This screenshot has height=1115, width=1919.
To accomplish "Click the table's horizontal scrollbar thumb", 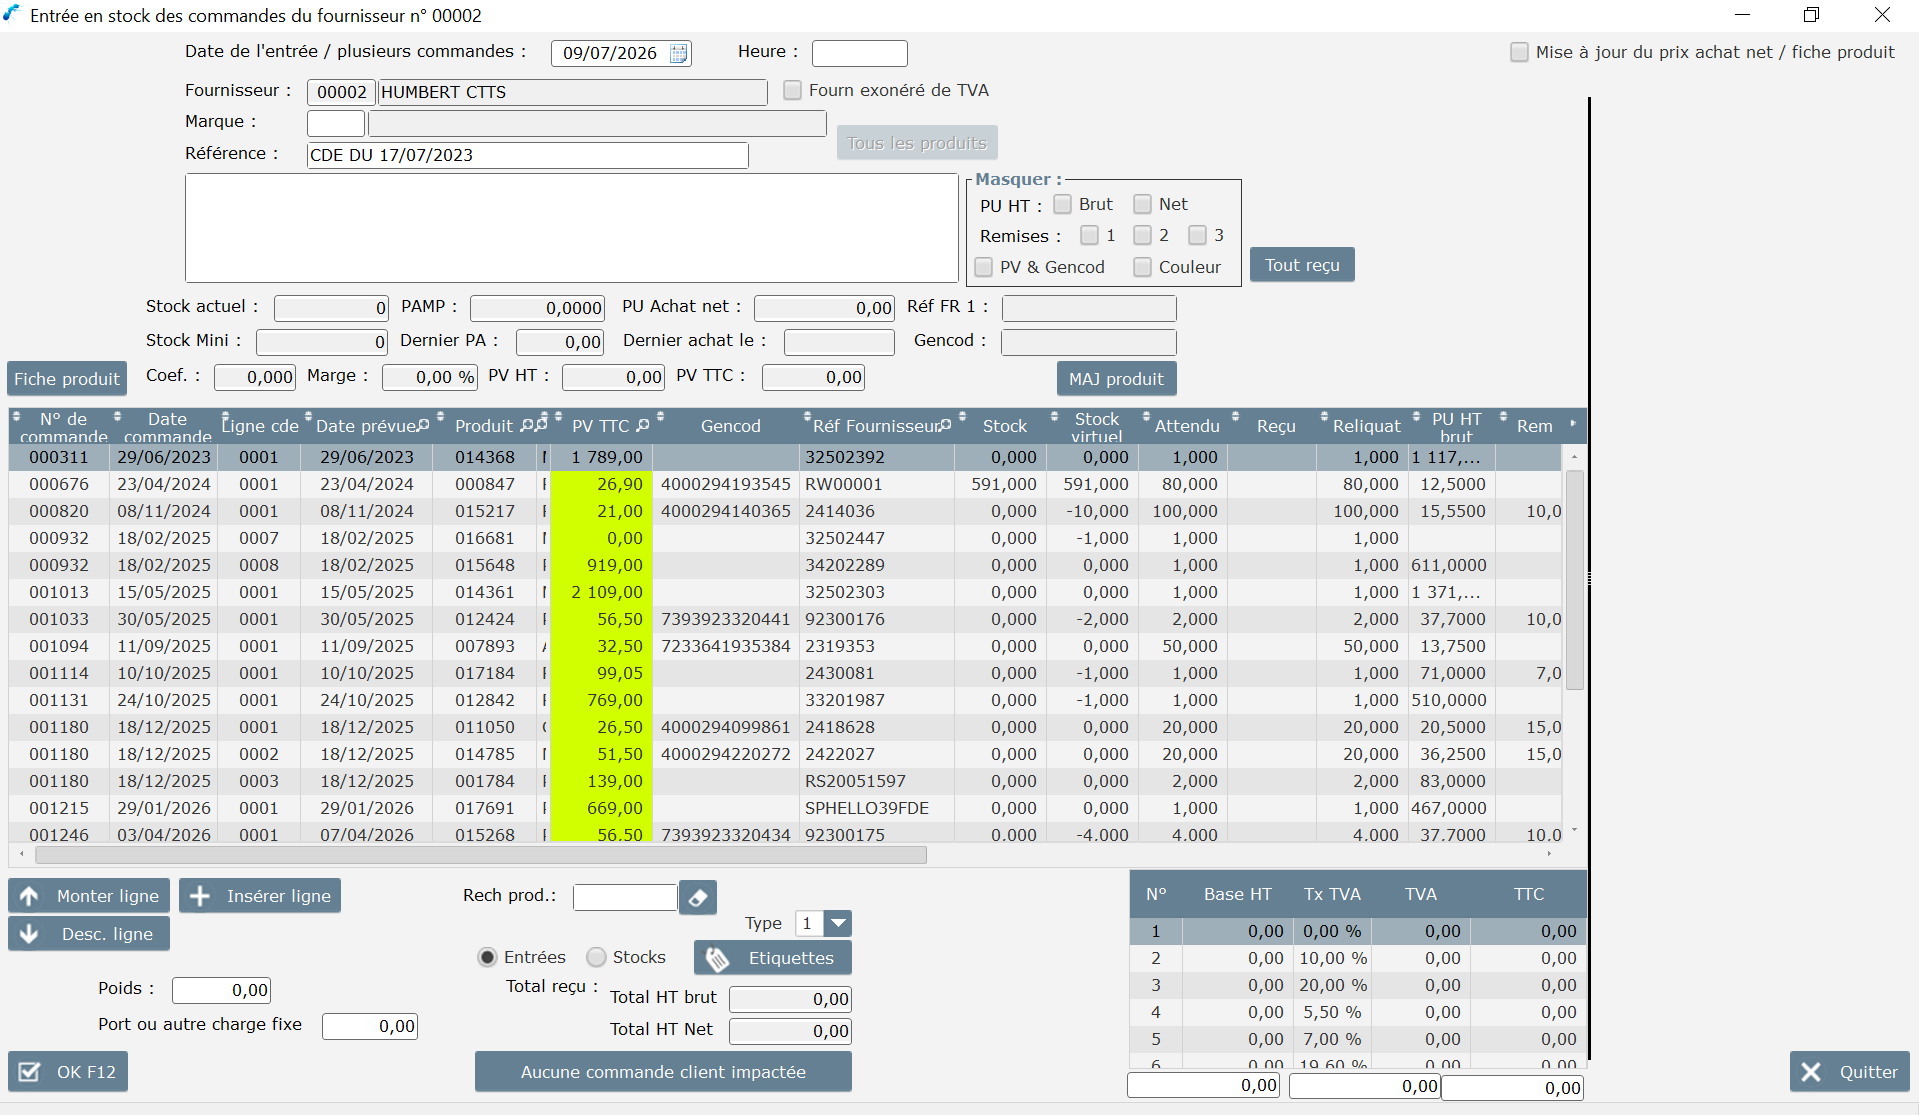I will click(480, 855).
